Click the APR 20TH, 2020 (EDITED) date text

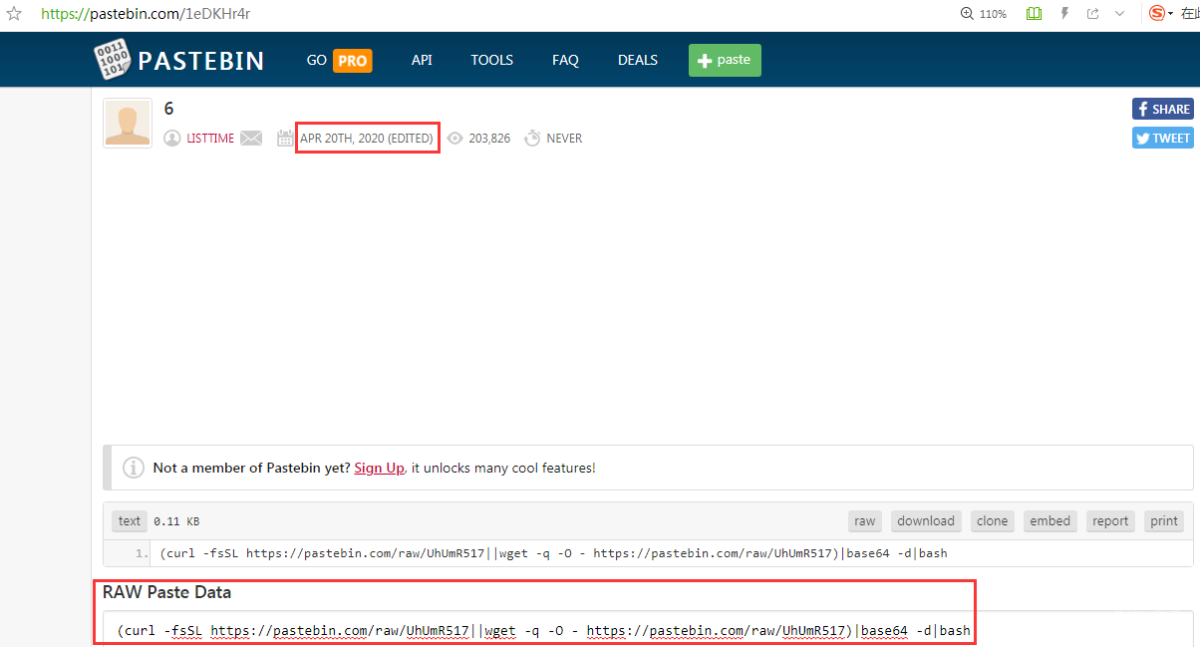tap(367, 138)
